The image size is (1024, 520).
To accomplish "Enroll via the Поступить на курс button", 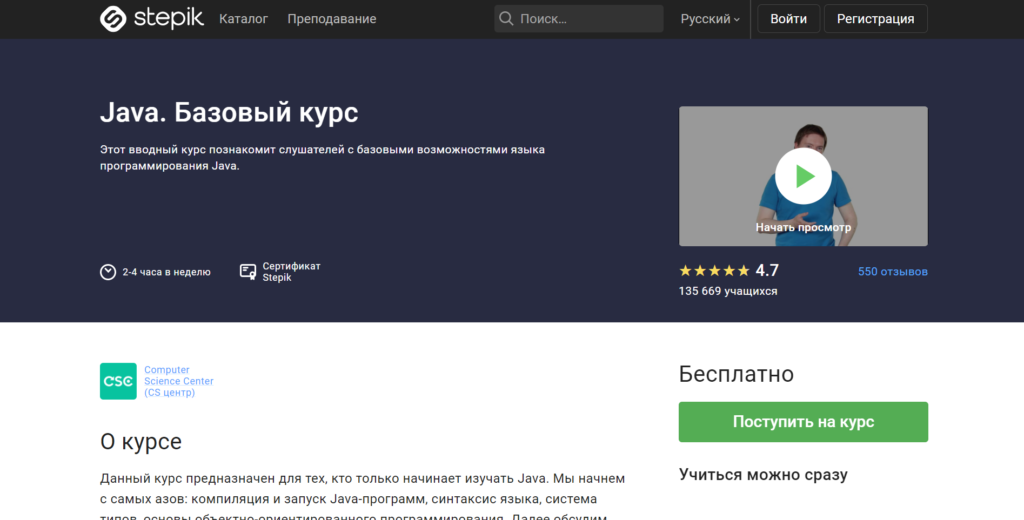I will [803, 422].
